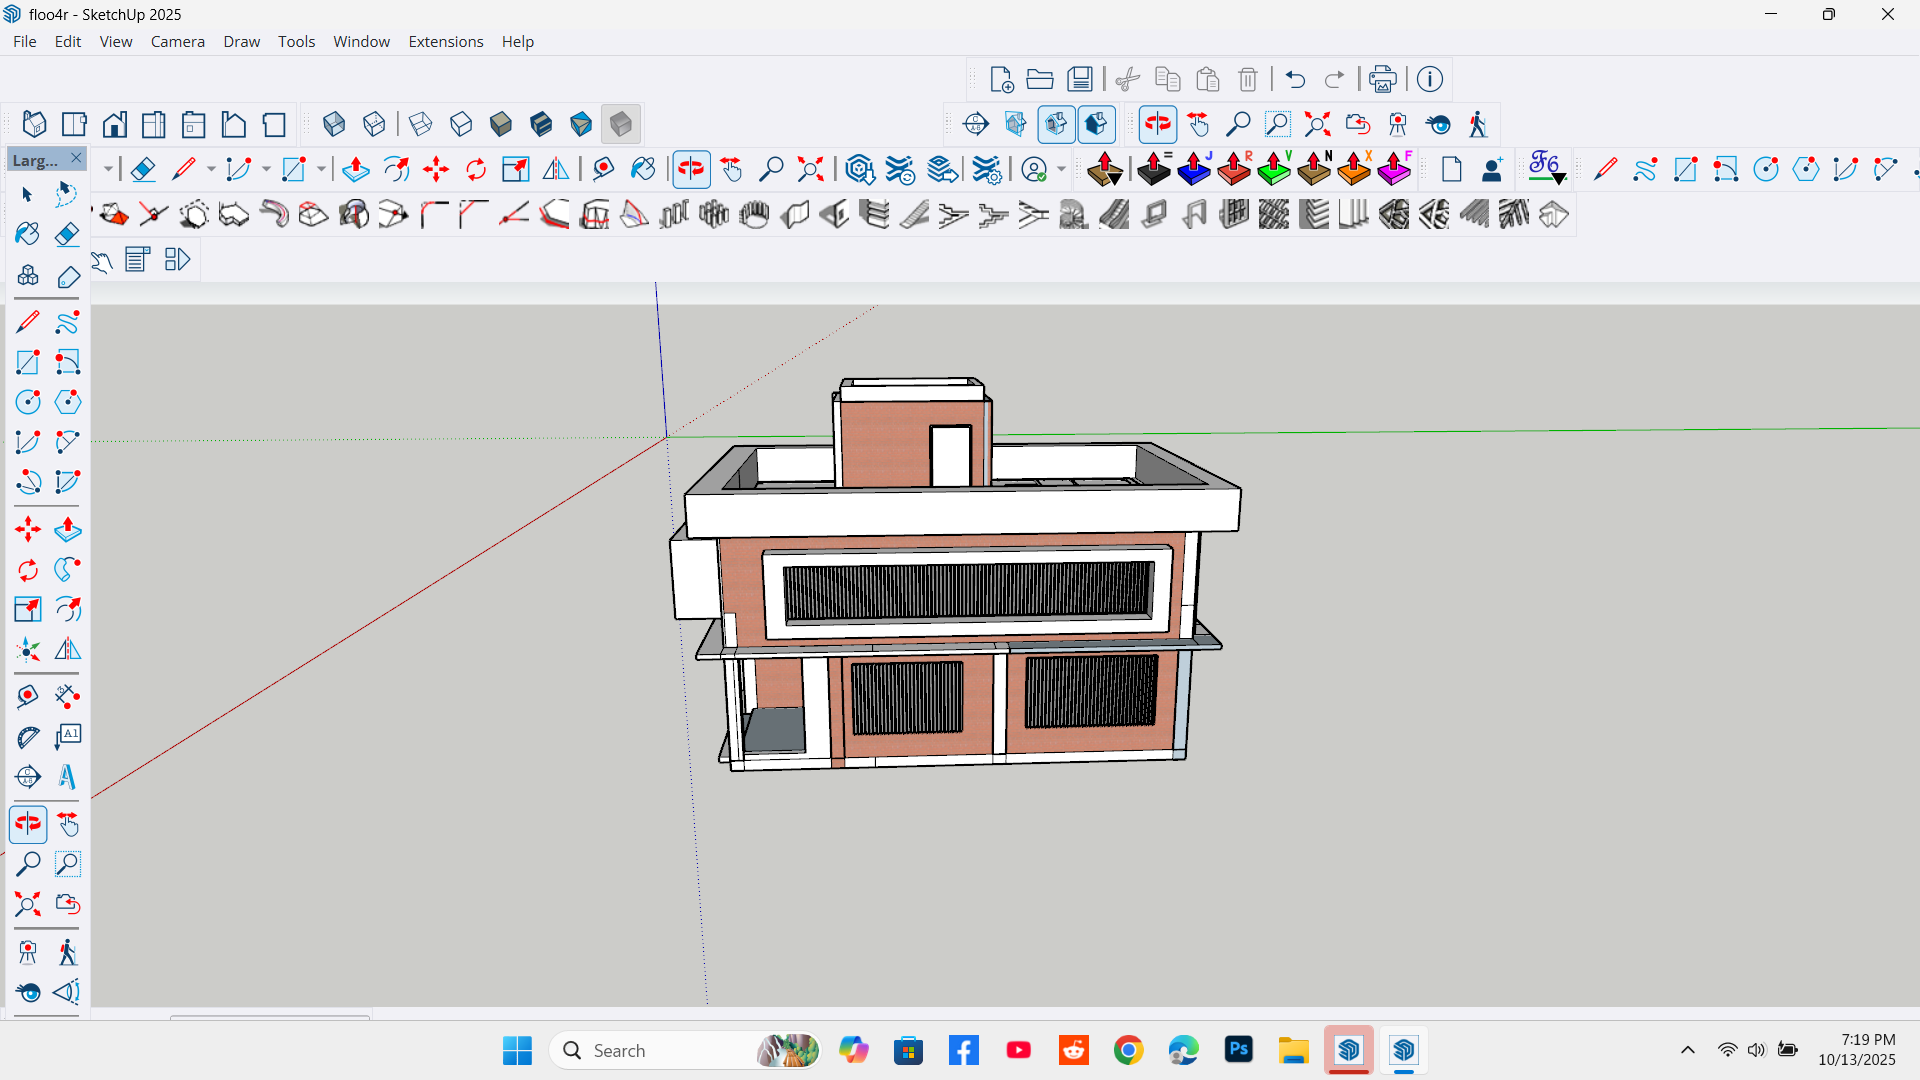The width and height of the screenshot is (1920, 1080).
Task: Click the Undo button
Action: click(x=1295, y=79)
